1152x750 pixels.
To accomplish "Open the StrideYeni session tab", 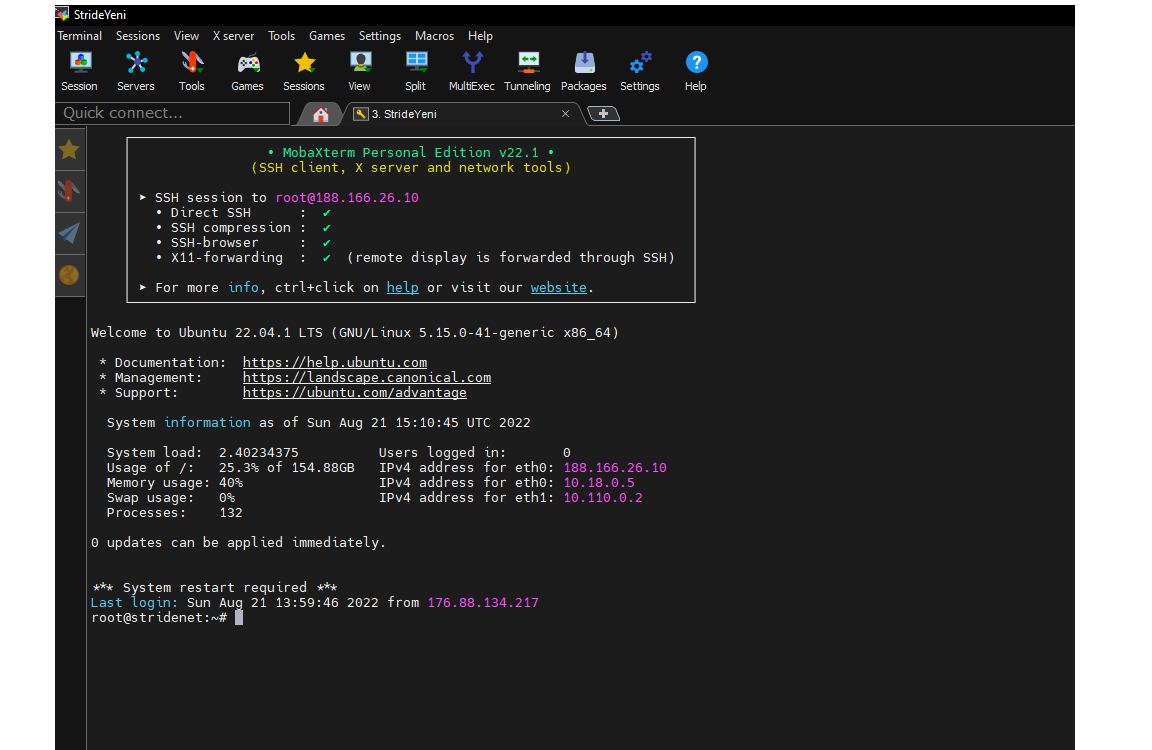I will click(x=410, y=113).
